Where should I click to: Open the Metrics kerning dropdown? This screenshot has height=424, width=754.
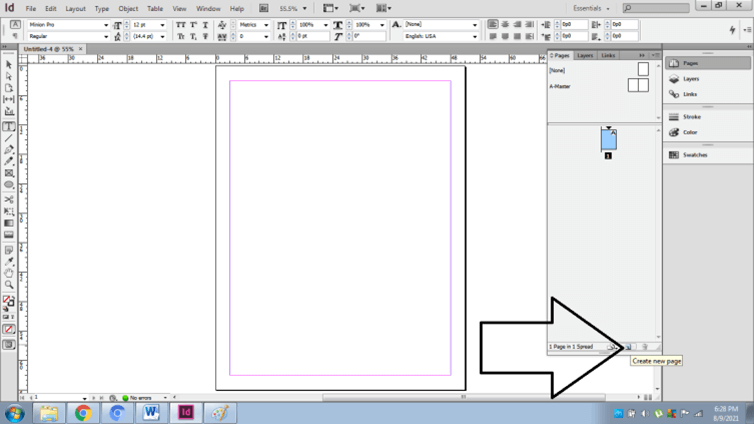[x=265, y=25]
